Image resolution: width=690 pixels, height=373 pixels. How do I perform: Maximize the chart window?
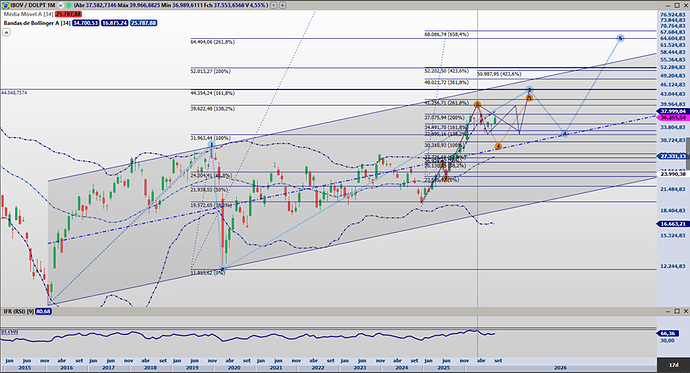[677, 5]
